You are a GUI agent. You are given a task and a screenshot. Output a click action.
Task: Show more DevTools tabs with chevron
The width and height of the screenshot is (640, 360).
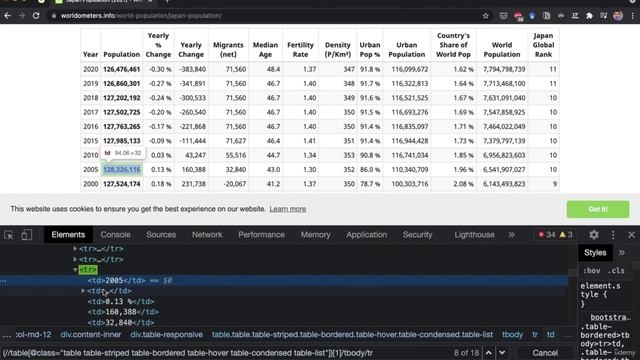tap(511, 235)
